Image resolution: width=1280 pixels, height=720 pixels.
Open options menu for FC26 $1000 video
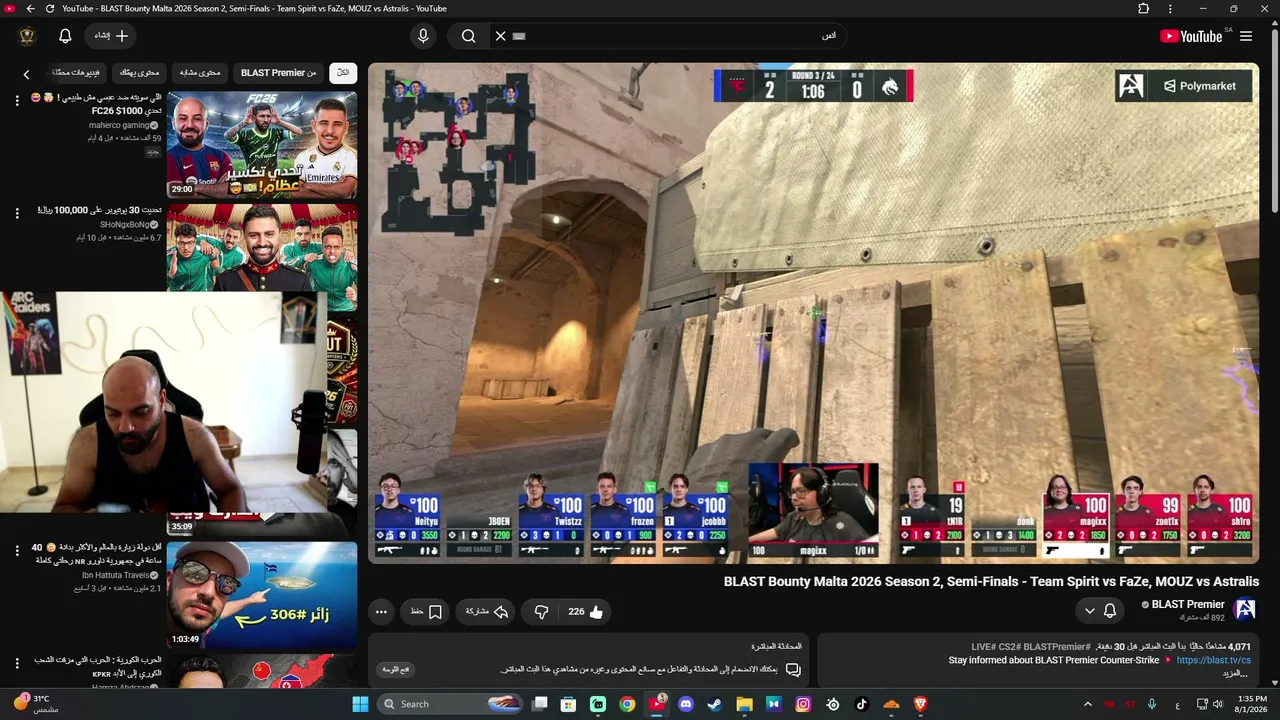[x=17, y=101]
